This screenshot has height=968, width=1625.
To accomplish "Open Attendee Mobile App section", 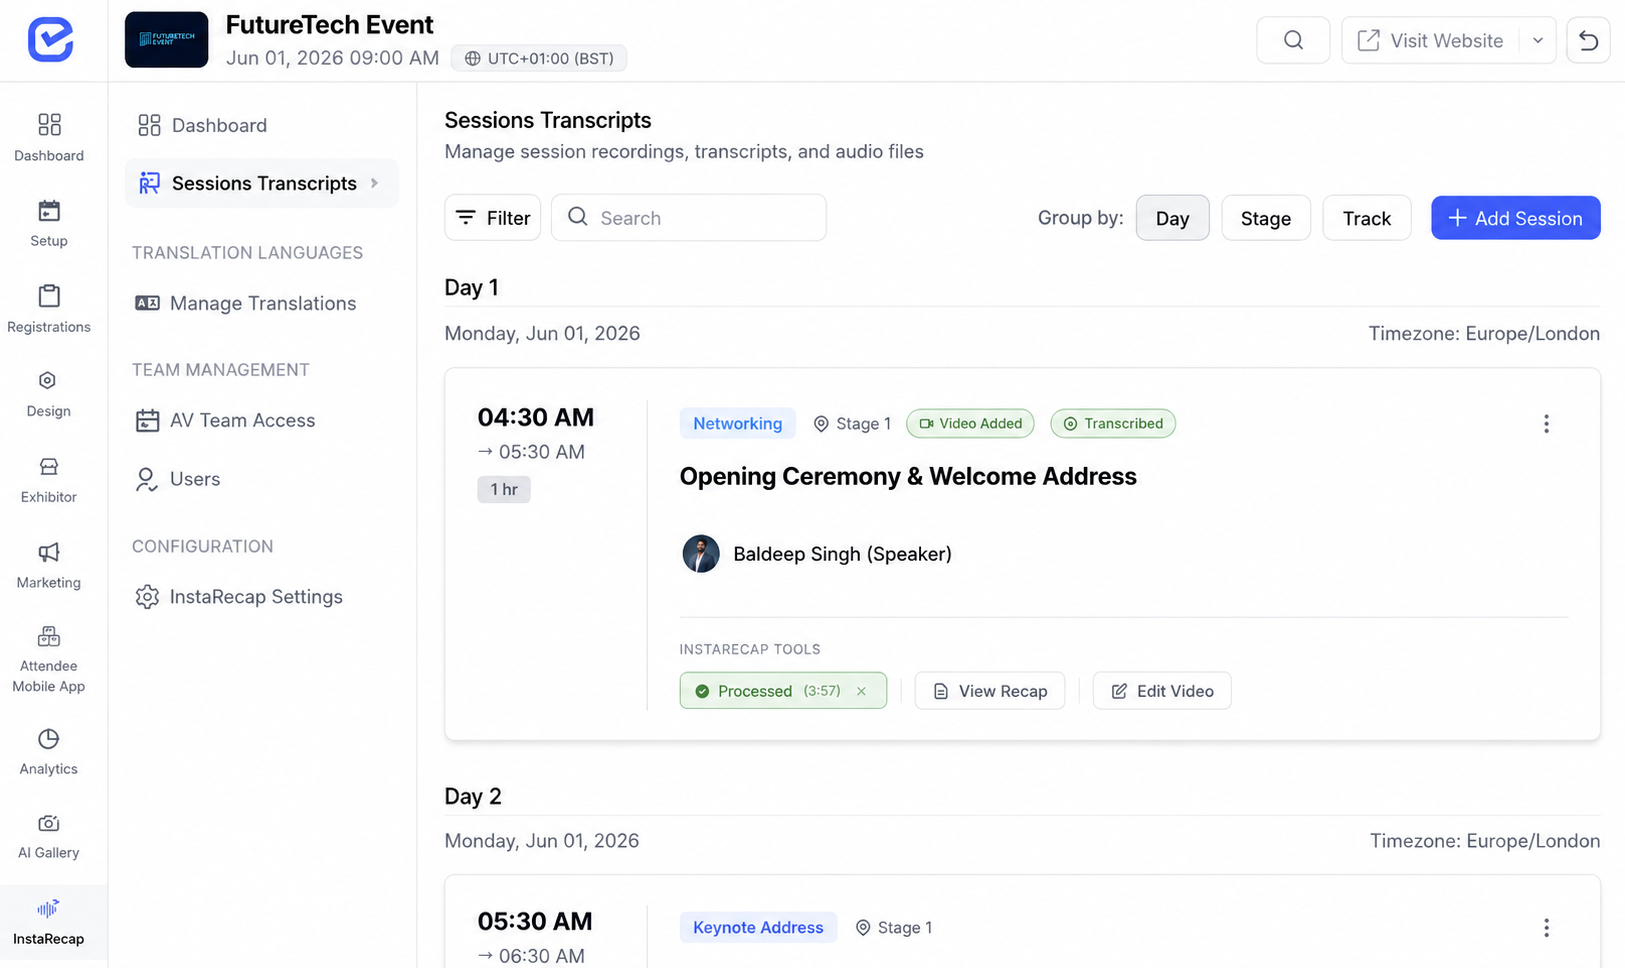I will click(x=49, y=660).
